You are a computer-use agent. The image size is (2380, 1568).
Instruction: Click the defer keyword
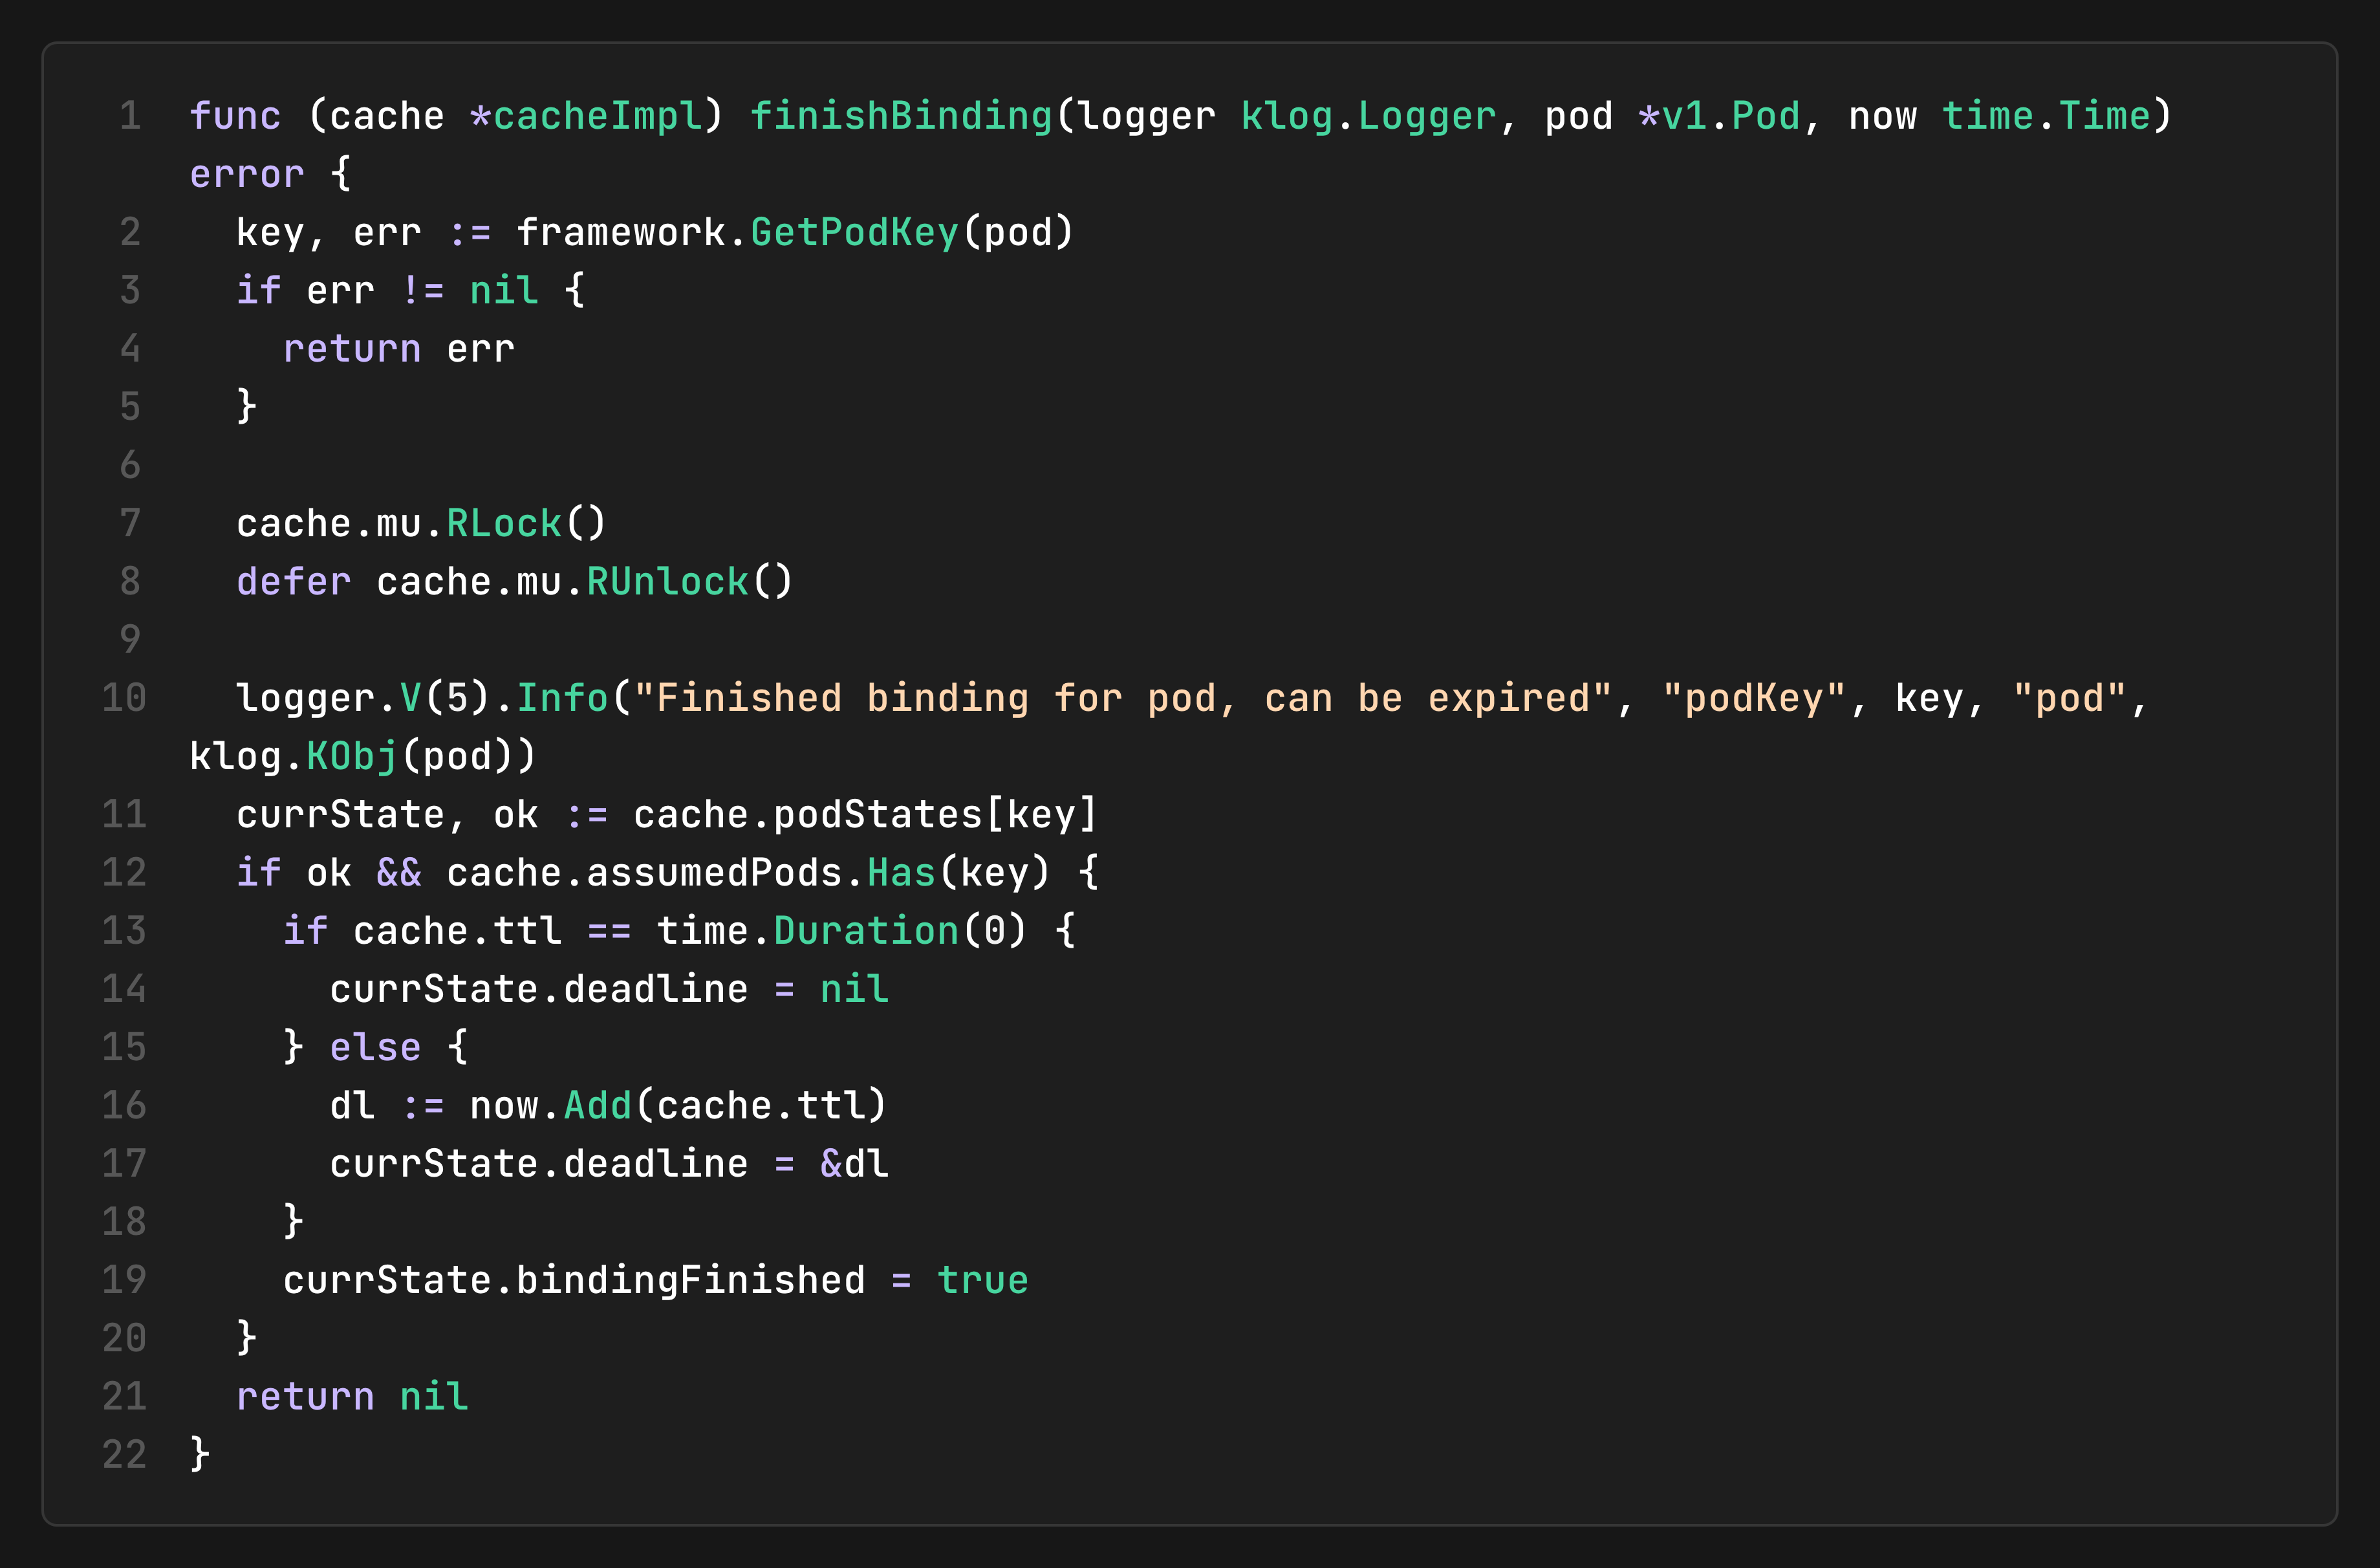point(293,581)
